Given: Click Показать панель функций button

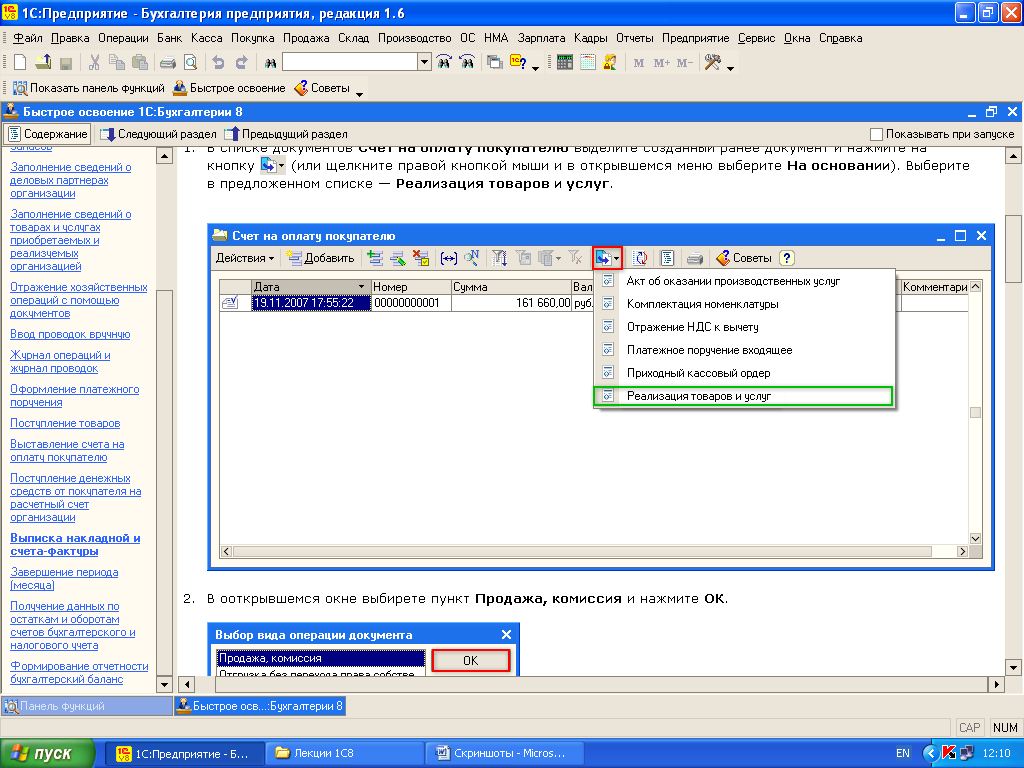Looking at the screenshot, I should pyautogui.click(x=89, y=88).
